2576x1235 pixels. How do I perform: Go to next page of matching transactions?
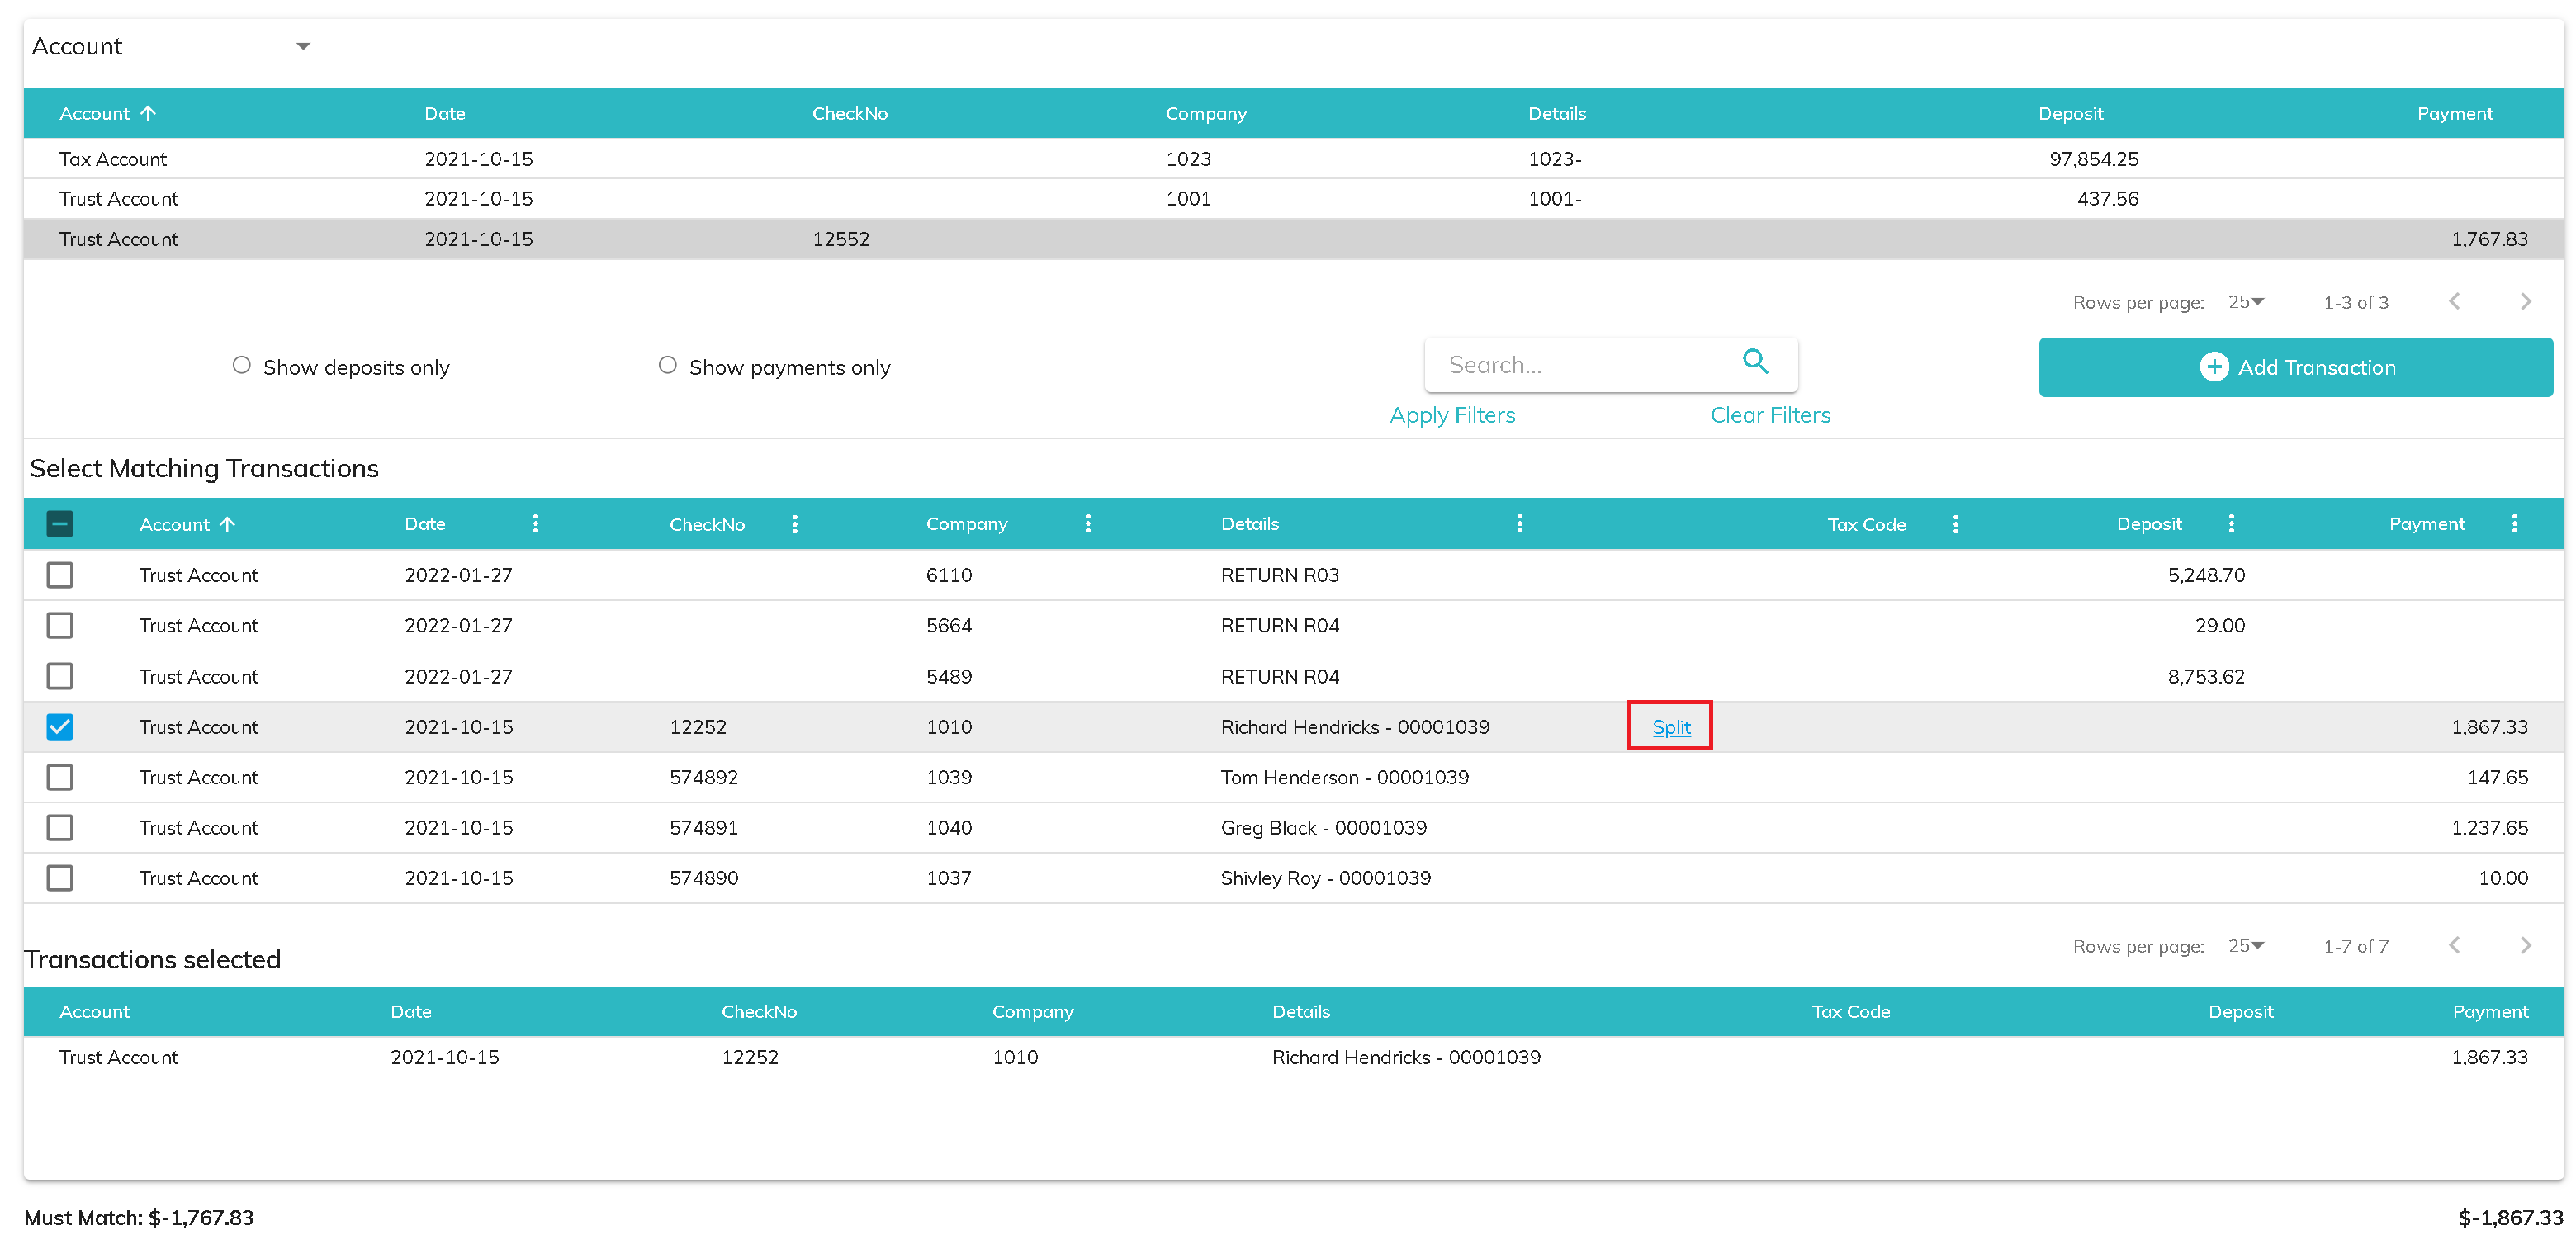(x=2524, y=945)
